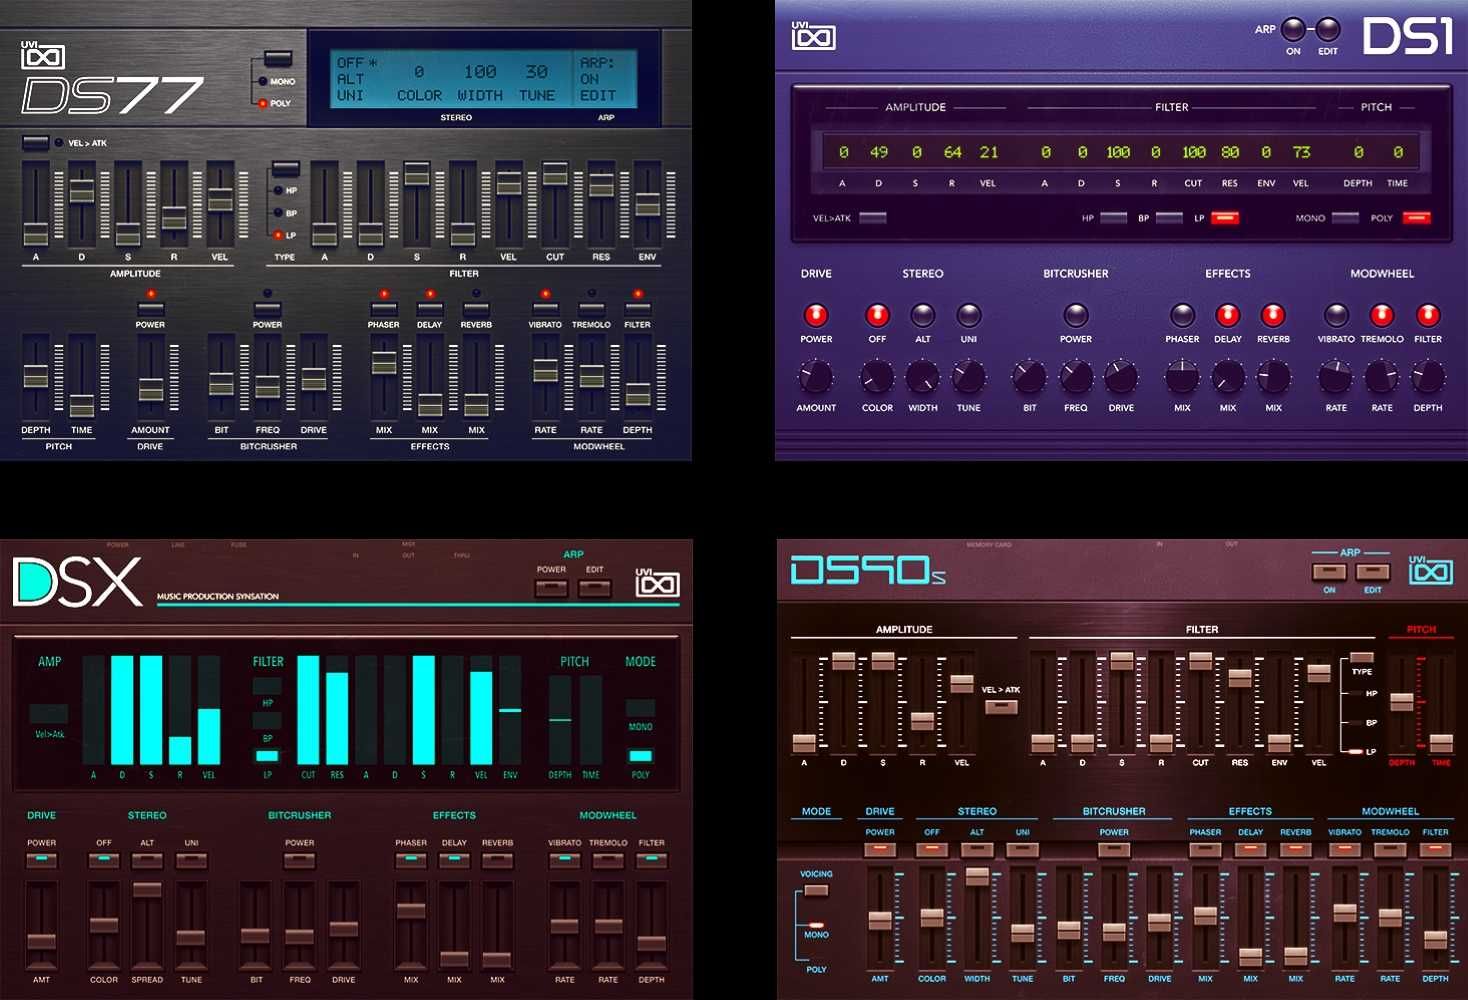The width and height of the screenshot is (1468, 1000).
Task: Switch DS1 voice mode to MONO
Action: [1345, 218]
